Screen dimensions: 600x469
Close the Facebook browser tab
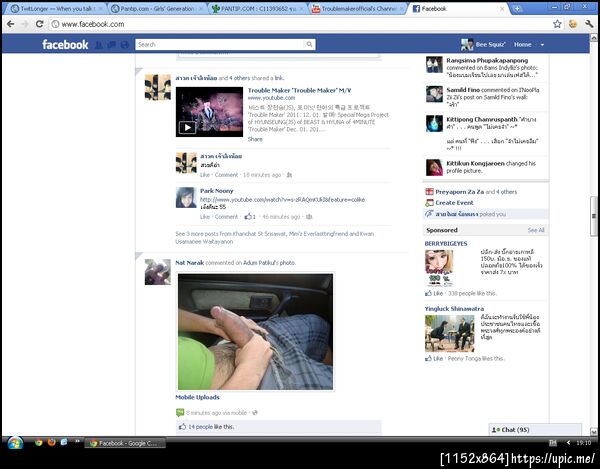[502, 8]
